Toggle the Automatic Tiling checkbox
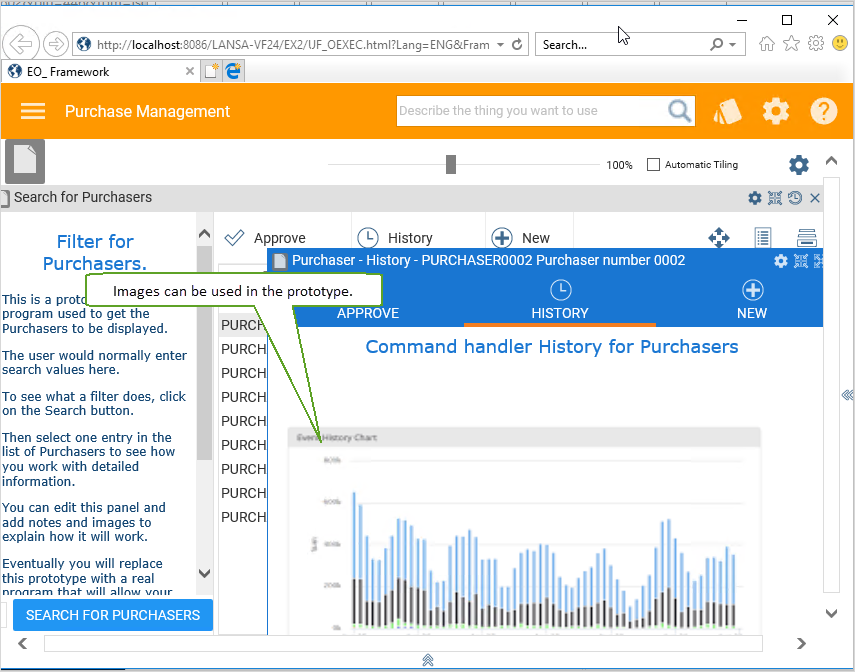Screen dimensions: 855x672 (x=654, y=165)
